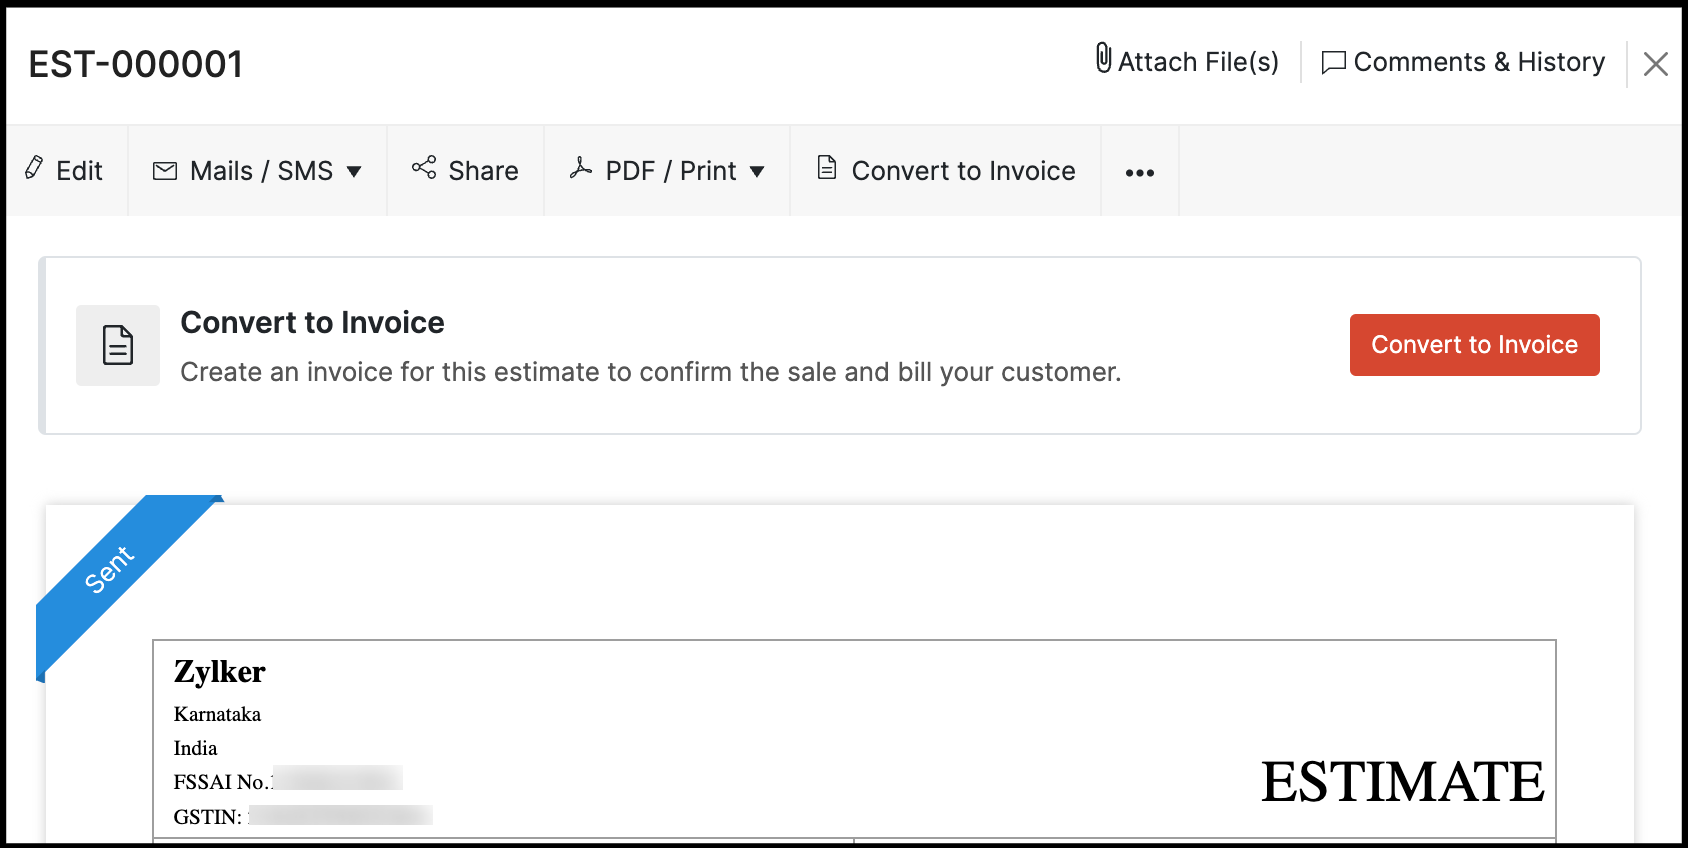Click the PDF acrobat icon

click(x=581, y=169)
